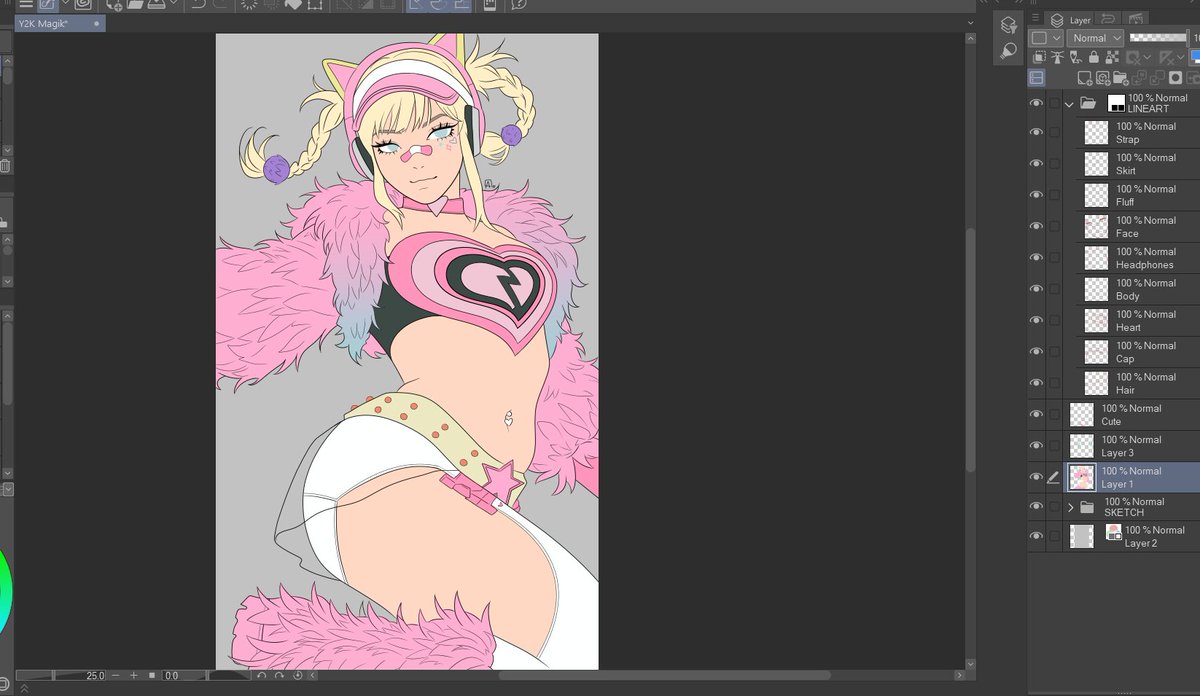
Task: Open the Layer panel menu
Action: [1035, 17]
